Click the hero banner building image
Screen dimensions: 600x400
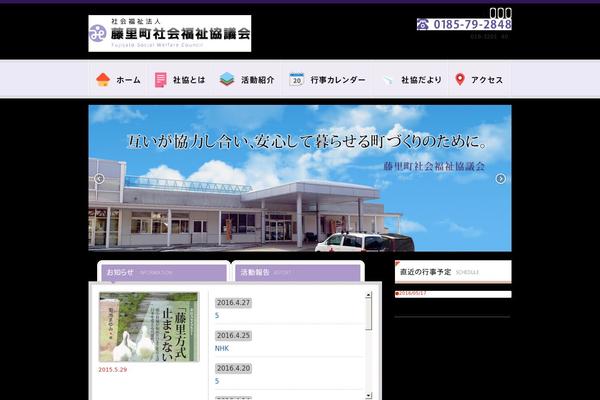(300, 178)
